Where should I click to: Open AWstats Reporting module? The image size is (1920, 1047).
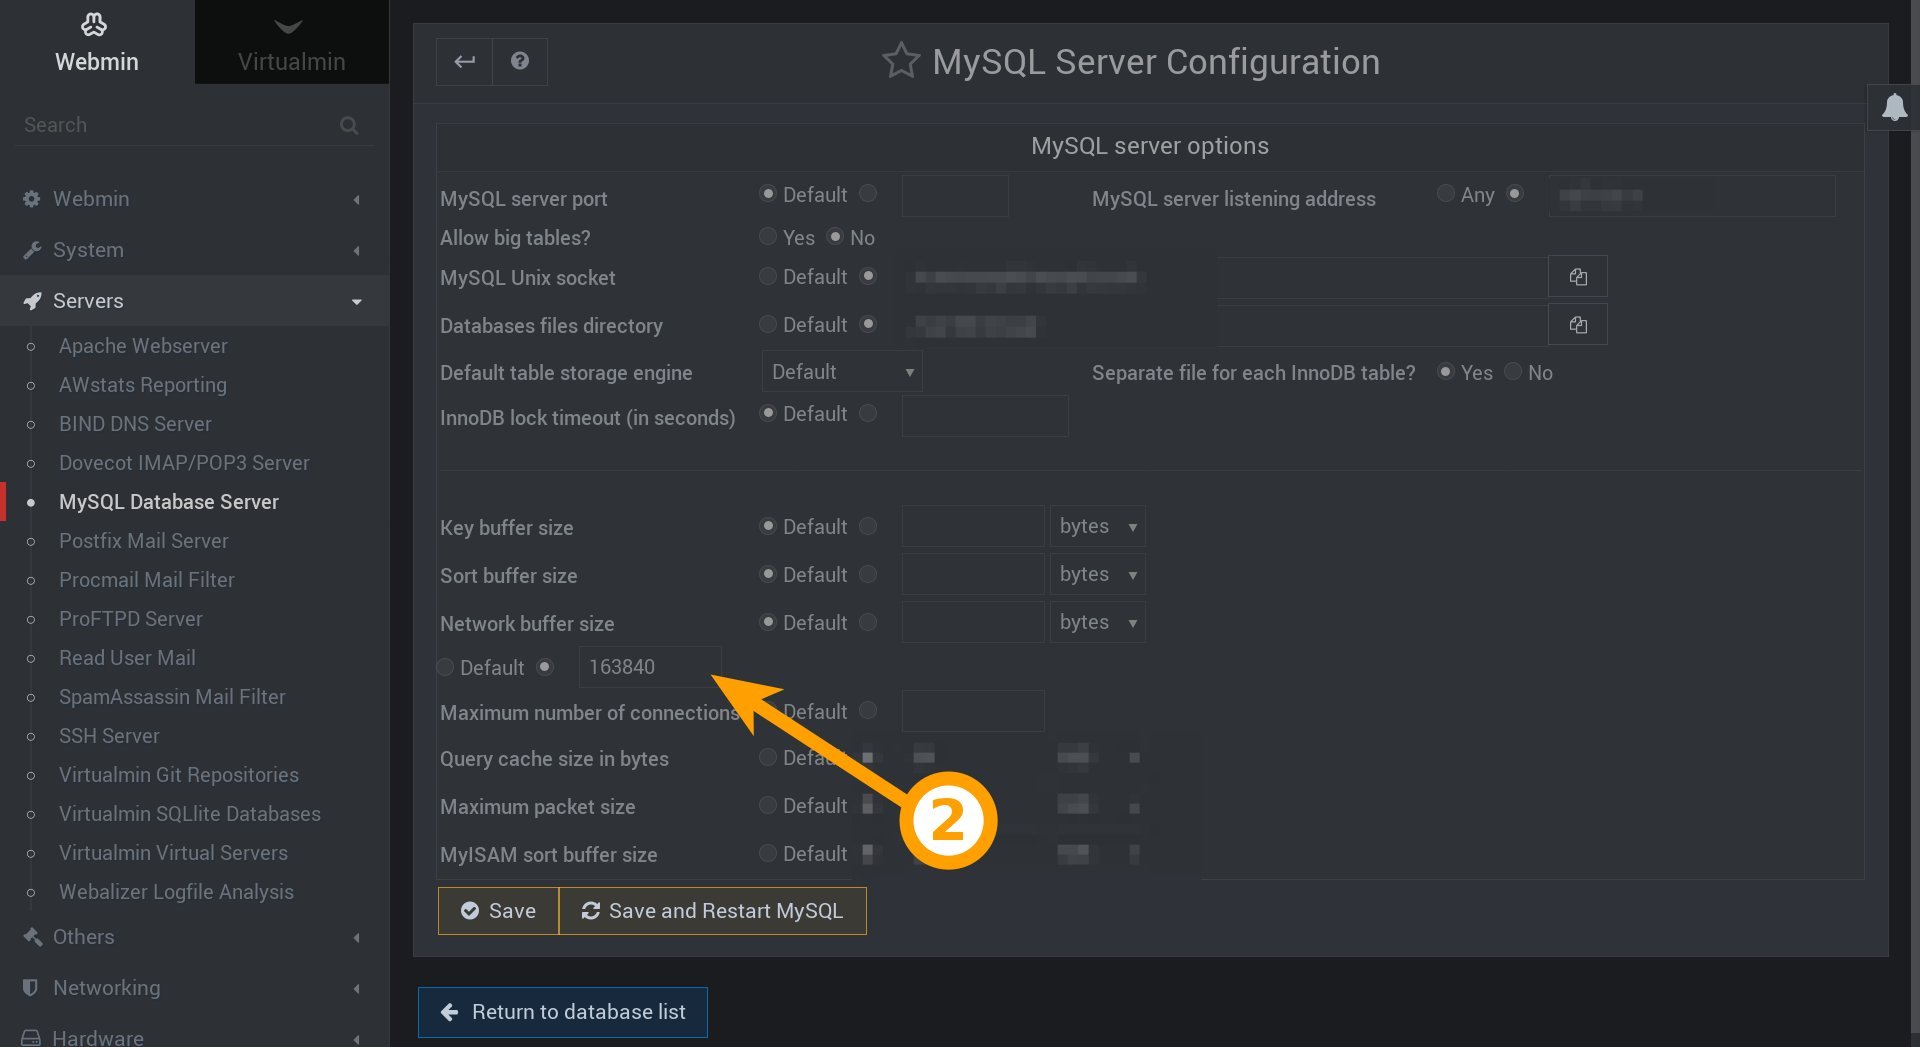click(143, 385)
